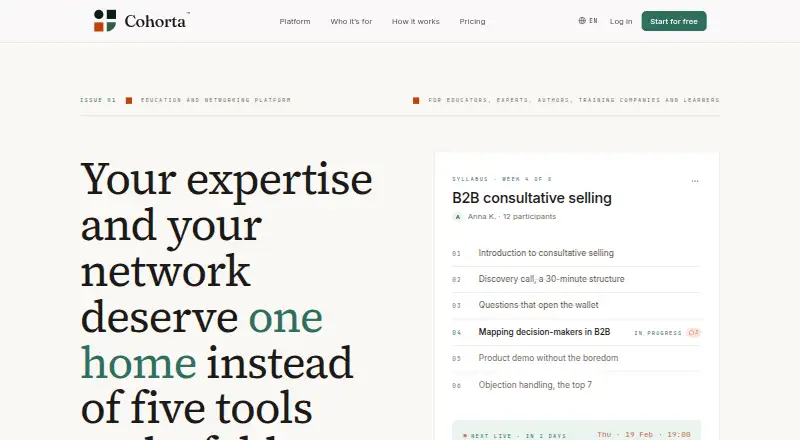
Task: Switch language via EN selector
Action: pyautogui.click(x=588, y=21)
